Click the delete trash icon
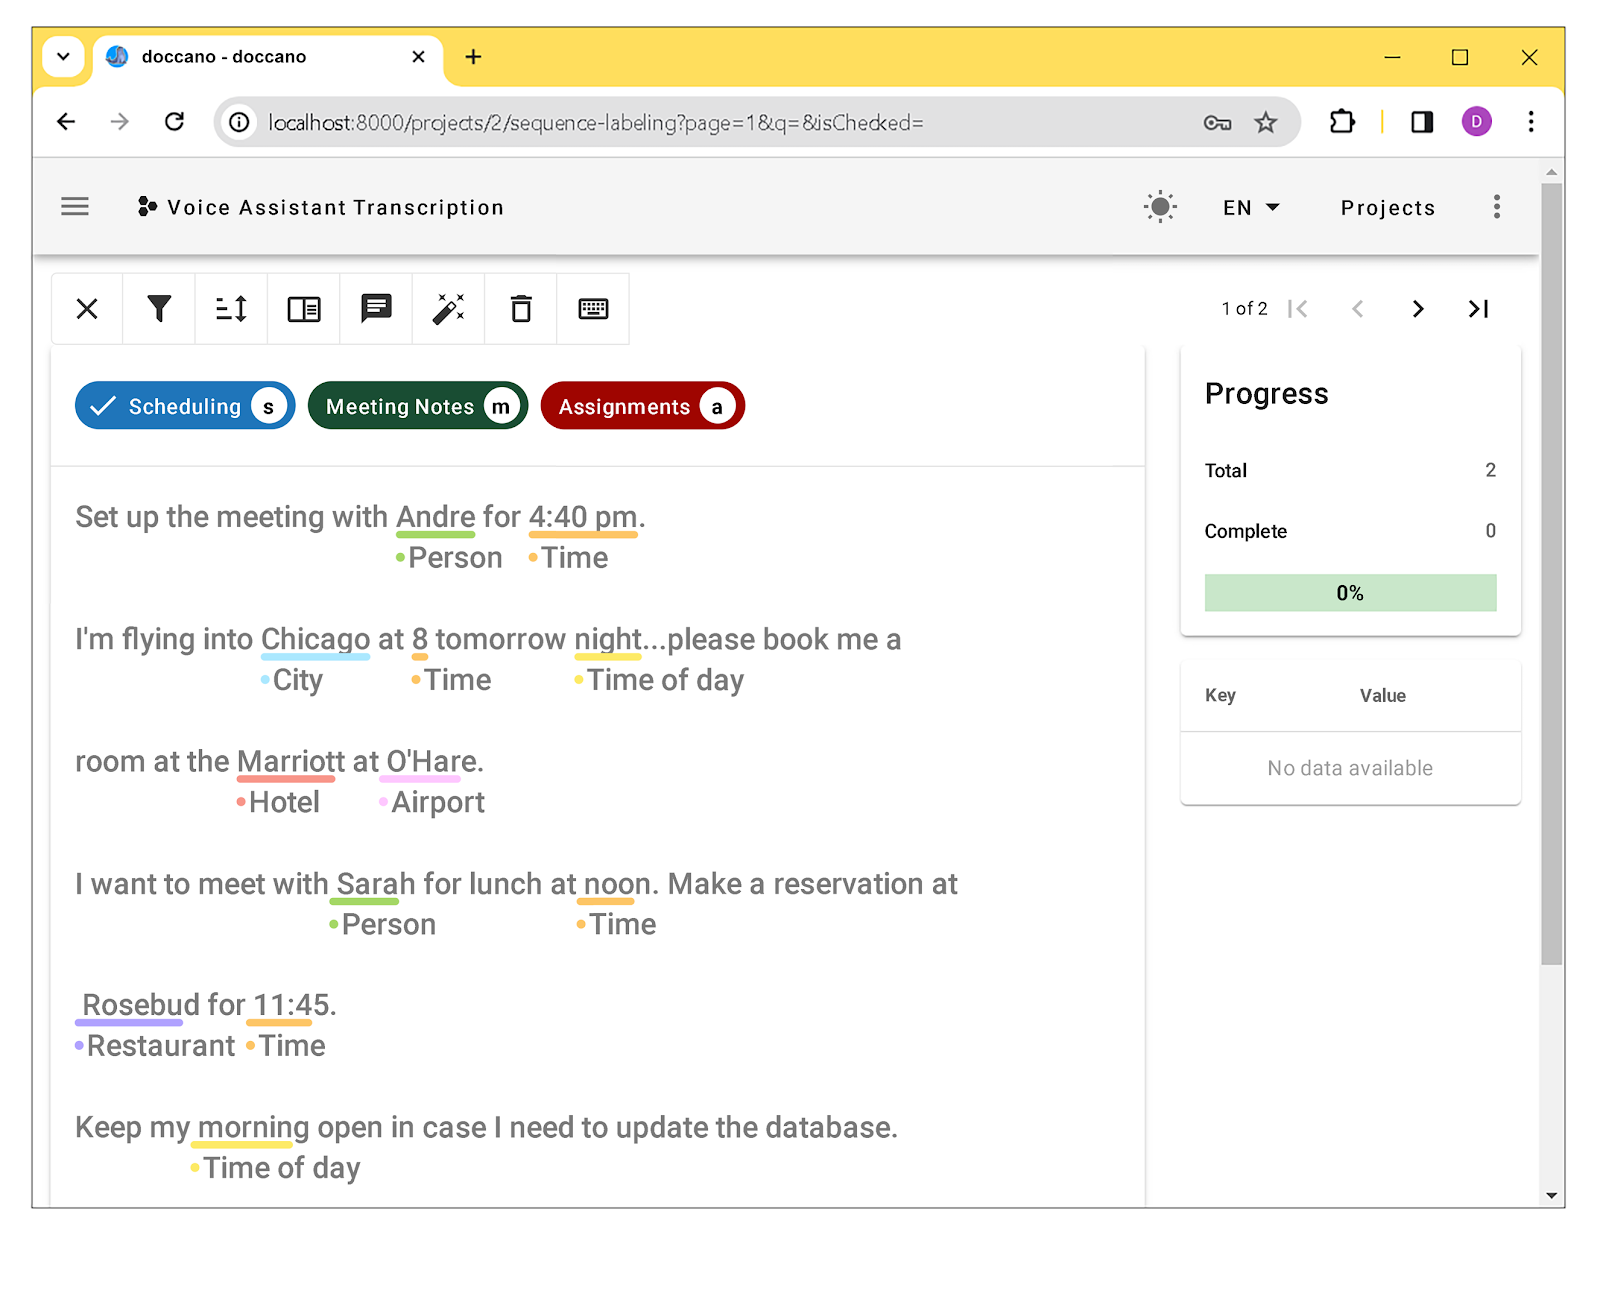Screen dimensions: 1600x1290 pyautogui.click(x=520, y=309)
